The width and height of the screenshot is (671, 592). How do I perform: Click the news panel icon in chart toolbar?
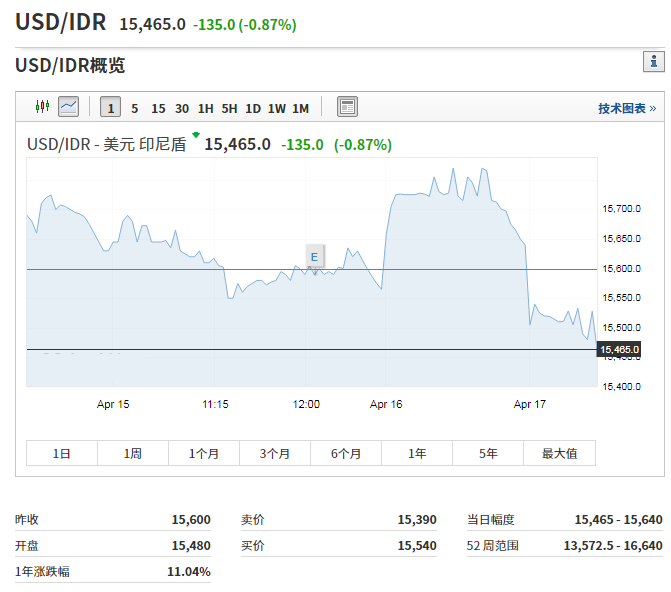tap(347, 107)
